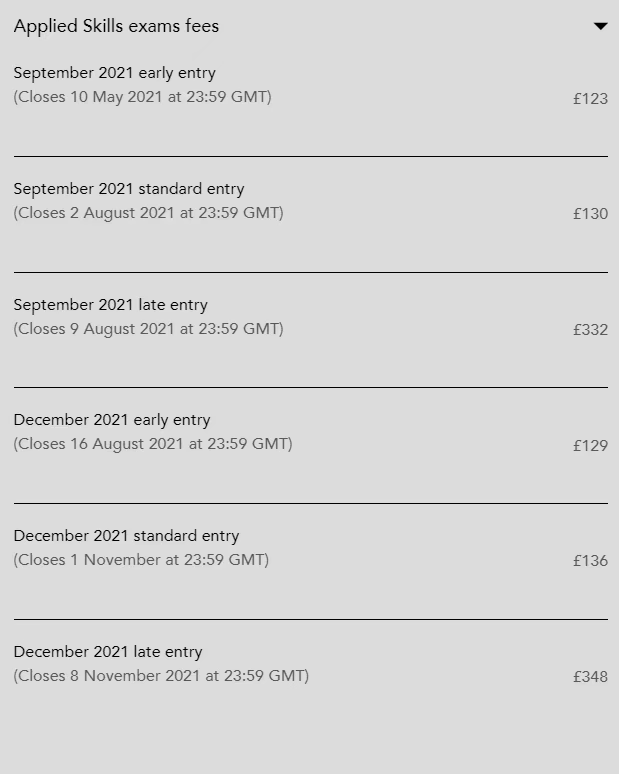Select December 2021 standard entry title
The image size is (619, 774).
[126, 536]
